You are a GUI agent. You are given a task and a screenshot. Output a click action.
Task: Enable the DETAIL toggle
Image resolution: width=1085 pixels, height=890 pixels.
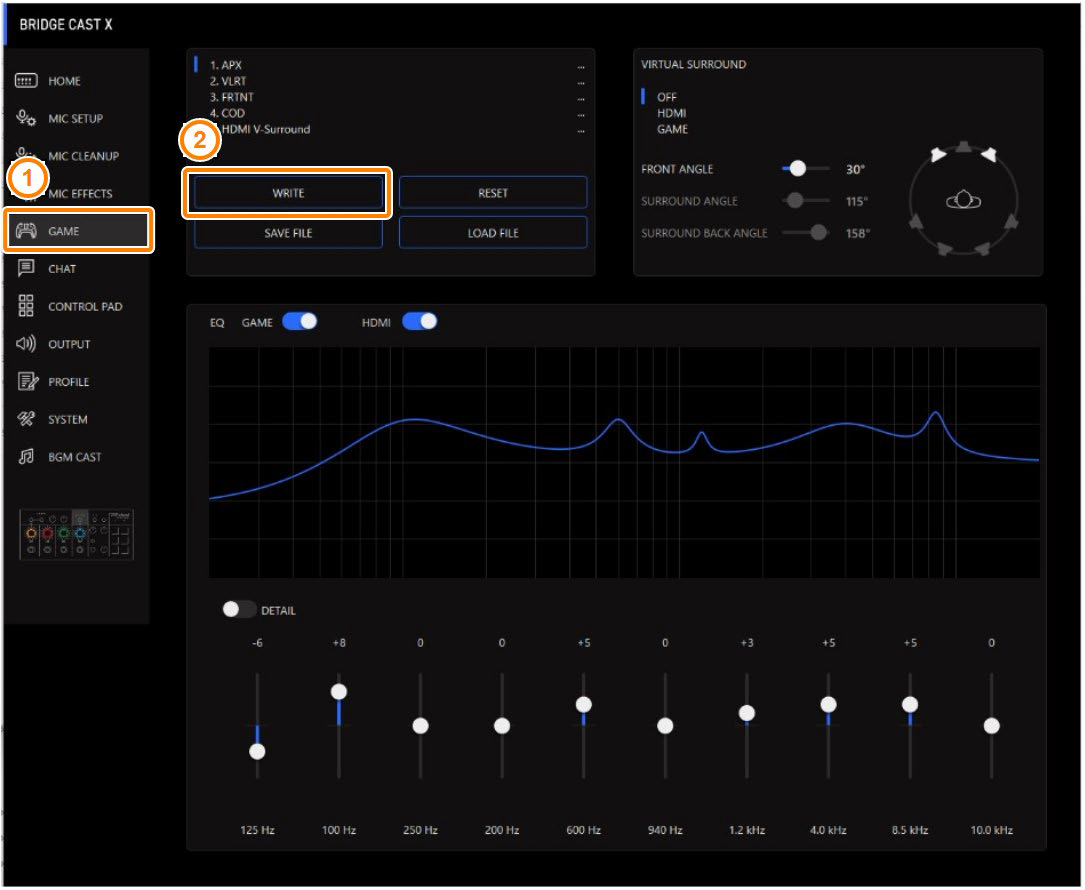pos(239,607)
